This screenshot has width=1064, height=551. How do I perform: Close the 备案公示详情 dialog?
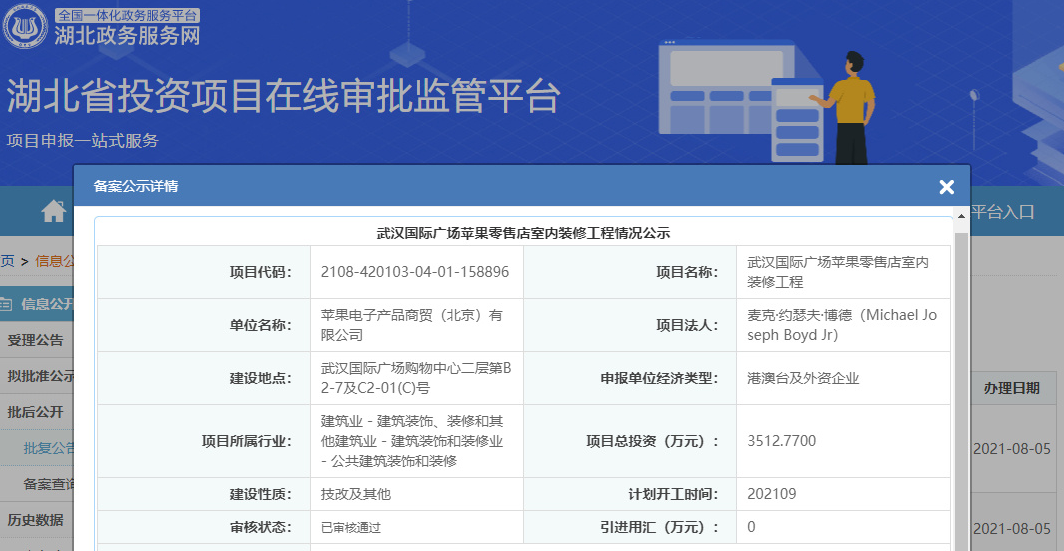(946, 187)
